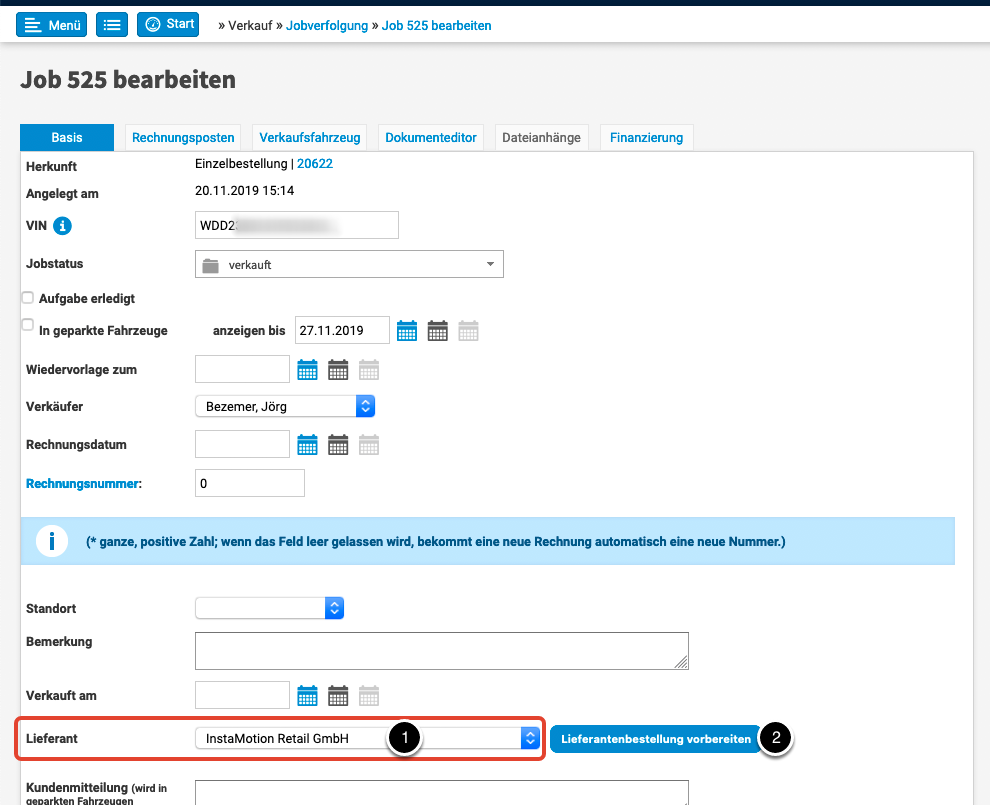Open blue calendar picker for Wiedervorlage zum
990x805 pixels.
click(x=307, y=370)
